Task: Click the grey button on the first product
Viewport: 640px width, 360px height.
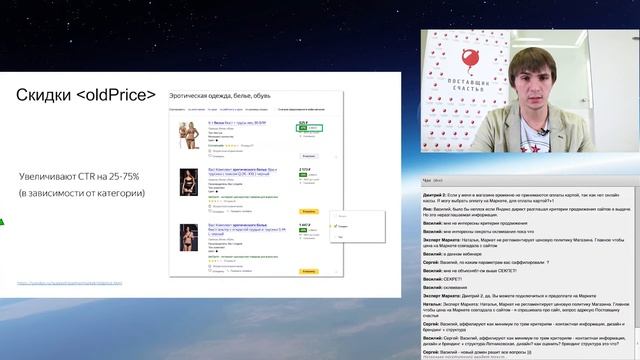Action: tap(309, 156)
